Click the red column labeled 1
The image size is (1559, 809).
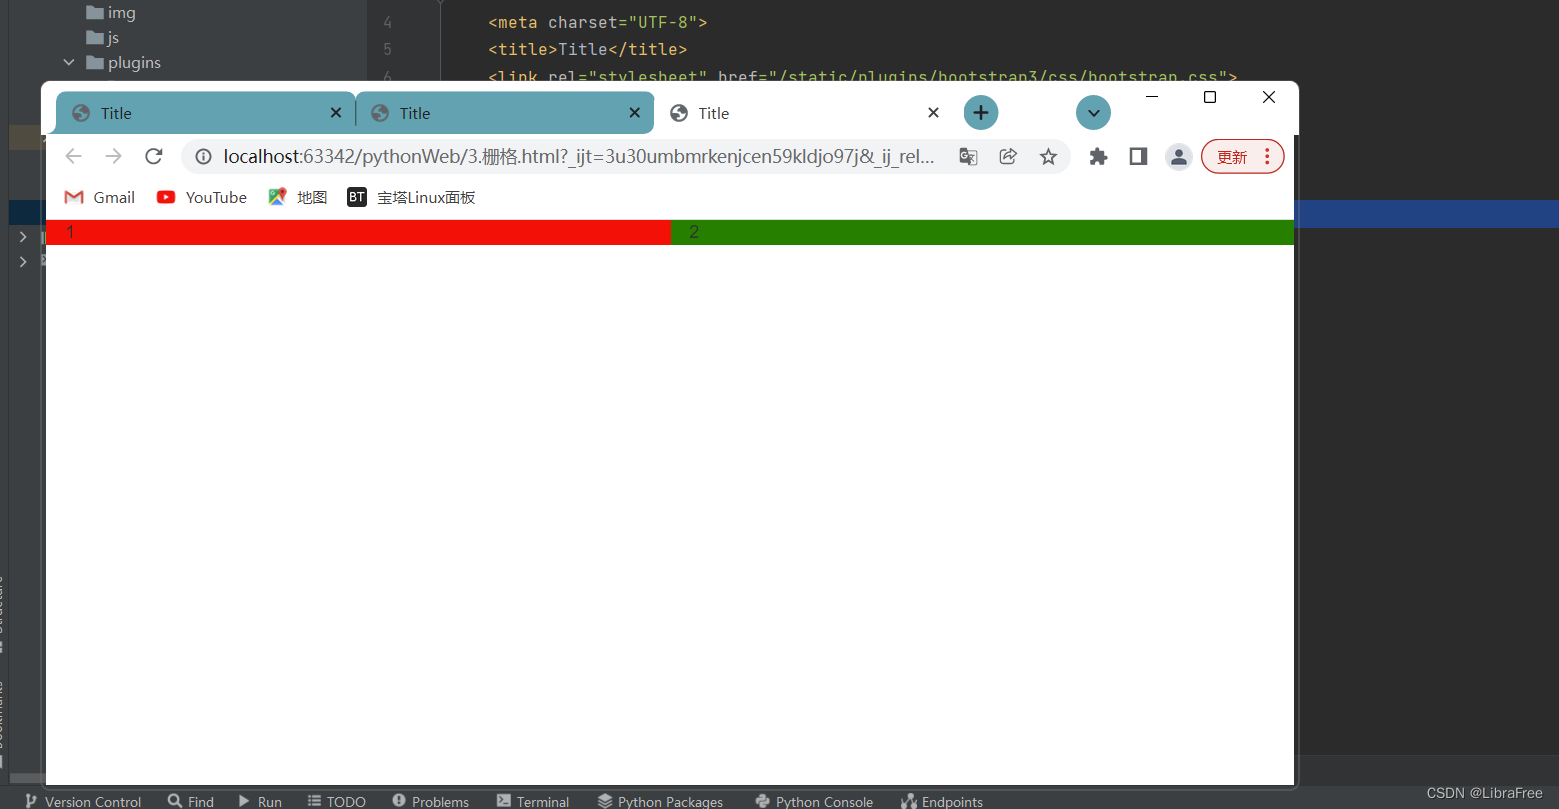click(358, 232)
